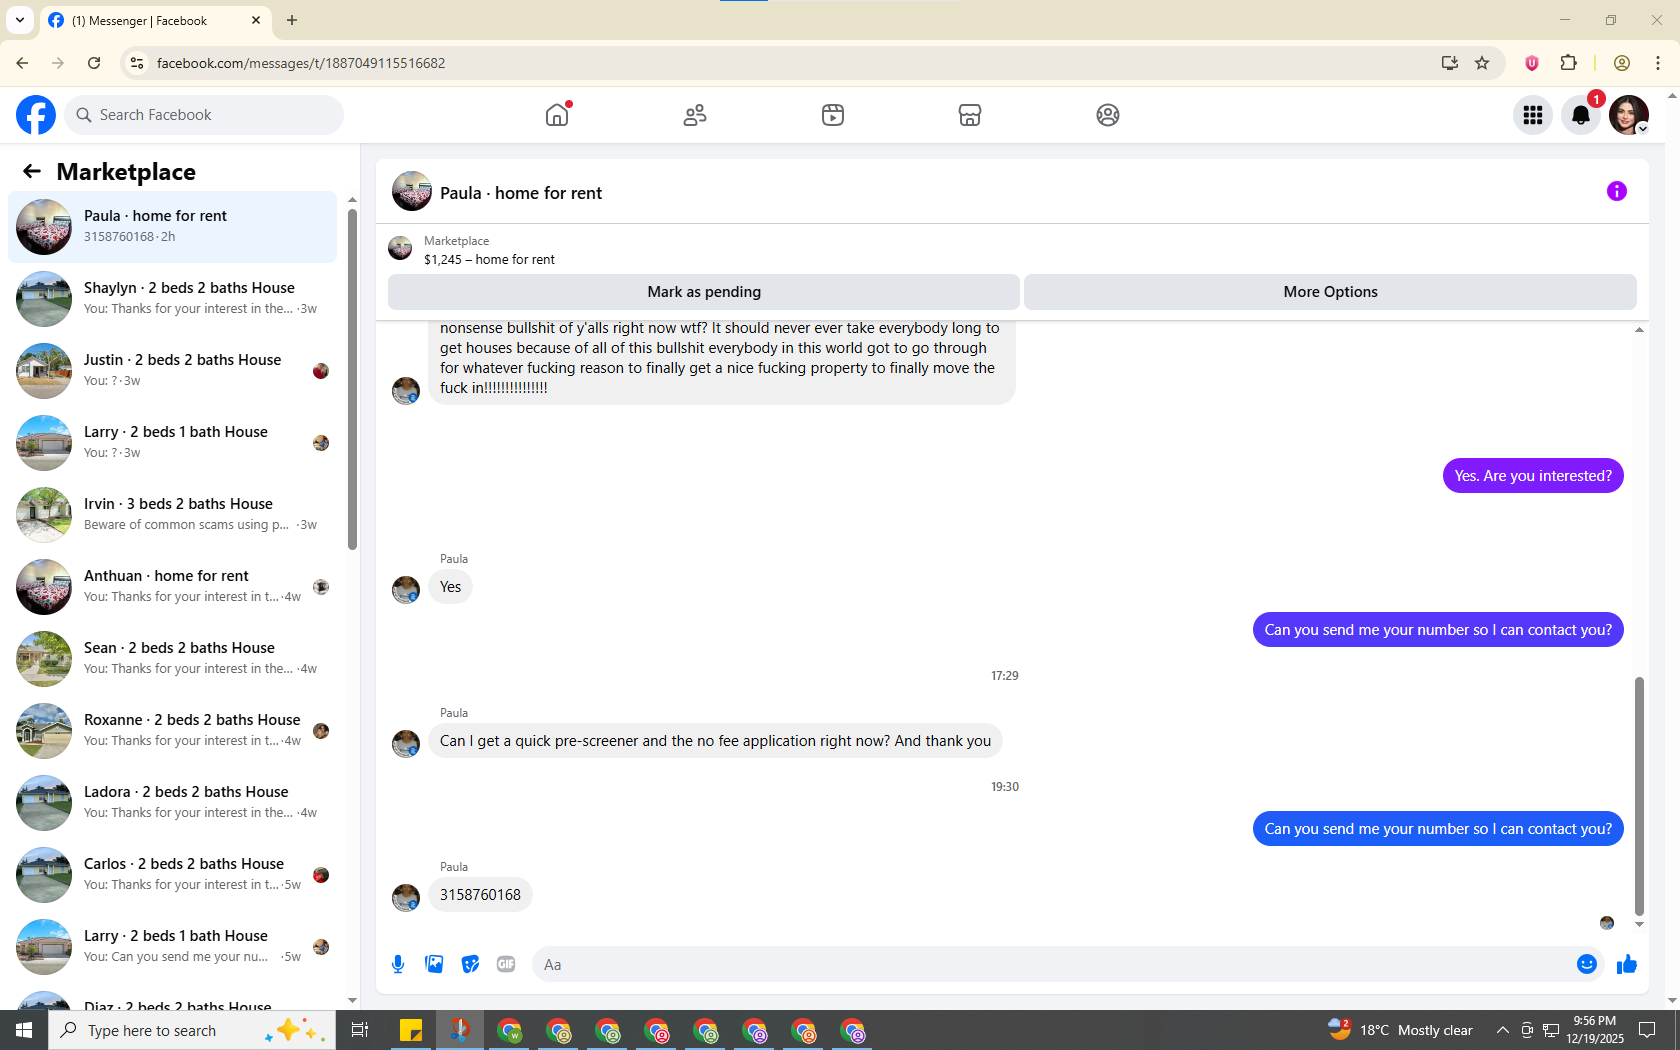Image resolution: width=1680 pixels, height=1050 pixels.
Task: Open Shaylyn 2 beds 2 baths House chat
Action: point(173,299)
